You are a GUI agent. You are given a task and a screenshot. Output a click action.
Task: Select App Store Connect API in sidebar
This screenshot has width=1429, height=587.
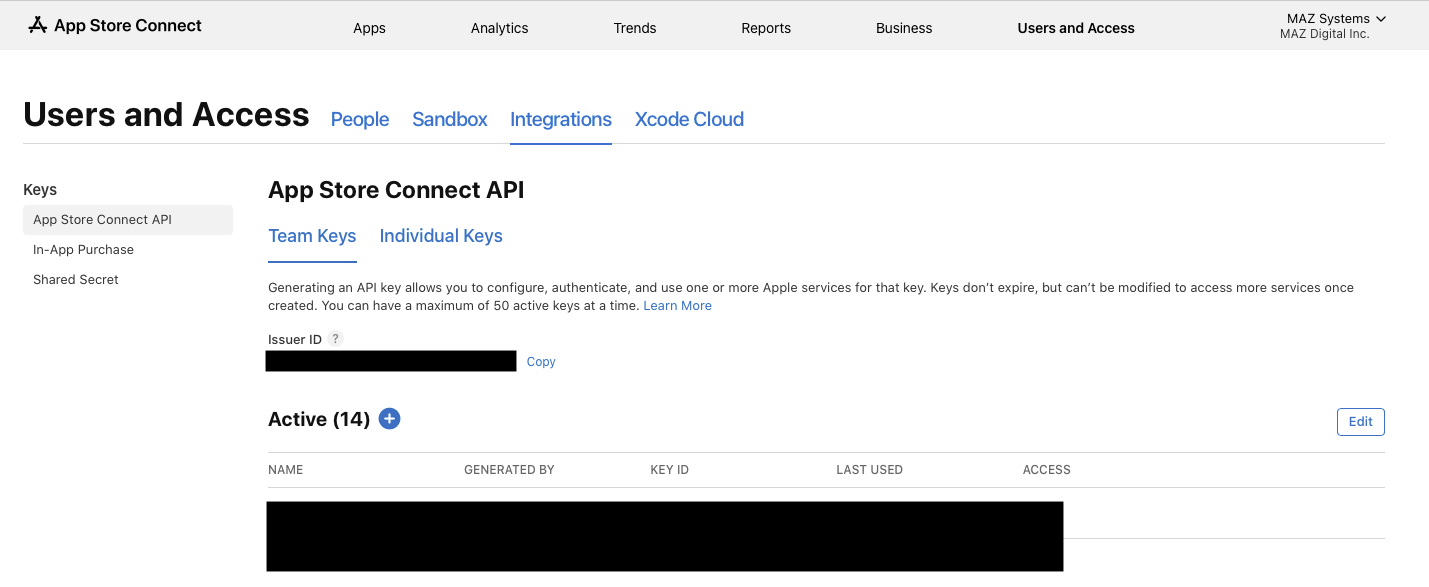click(128, 220)
